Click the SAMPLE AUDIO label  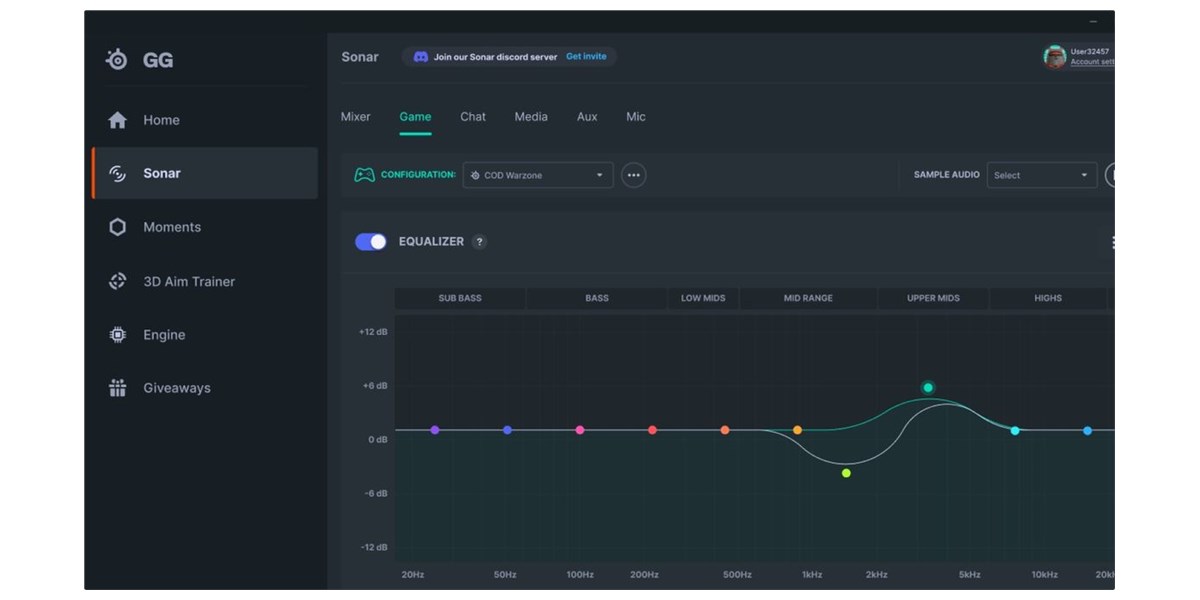947,175
